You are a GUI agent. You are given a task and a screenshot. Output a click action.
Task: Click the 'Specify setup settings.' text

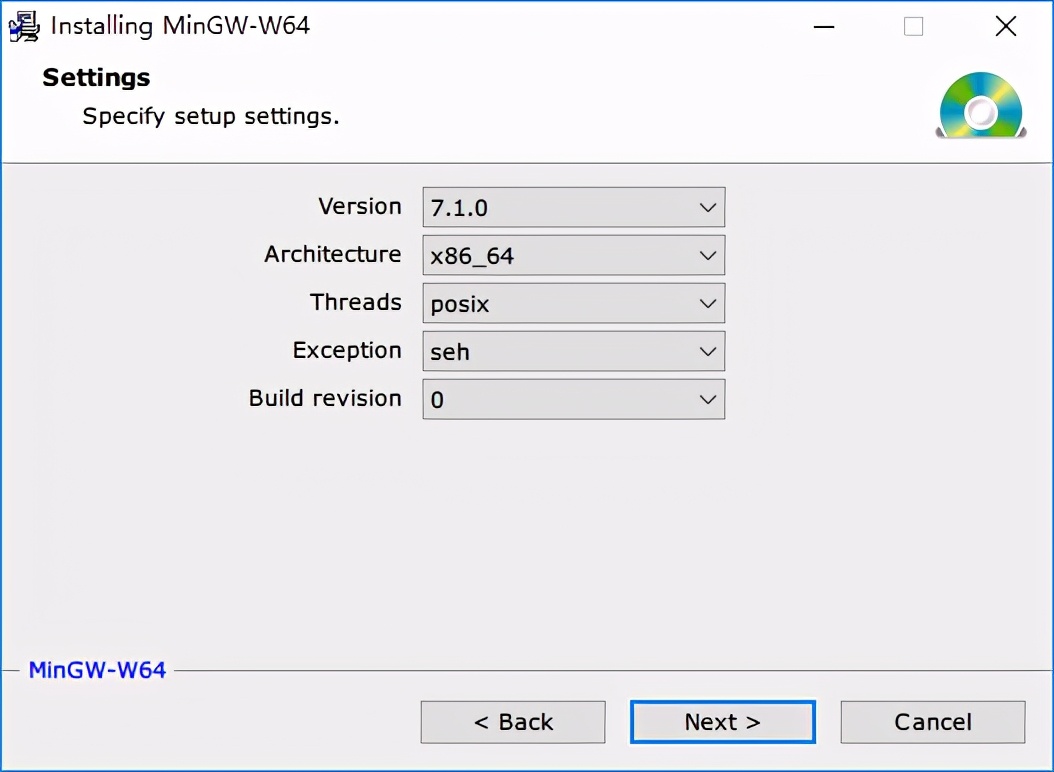[x=210, y=116]
